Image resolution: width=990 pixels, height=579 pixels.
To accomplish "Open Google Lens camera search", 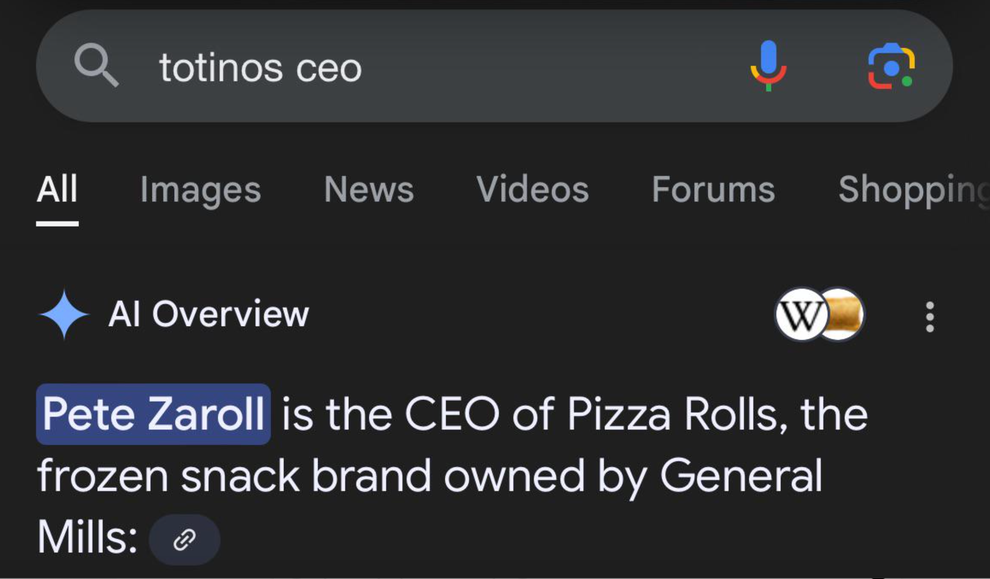I will click(890, 67).
